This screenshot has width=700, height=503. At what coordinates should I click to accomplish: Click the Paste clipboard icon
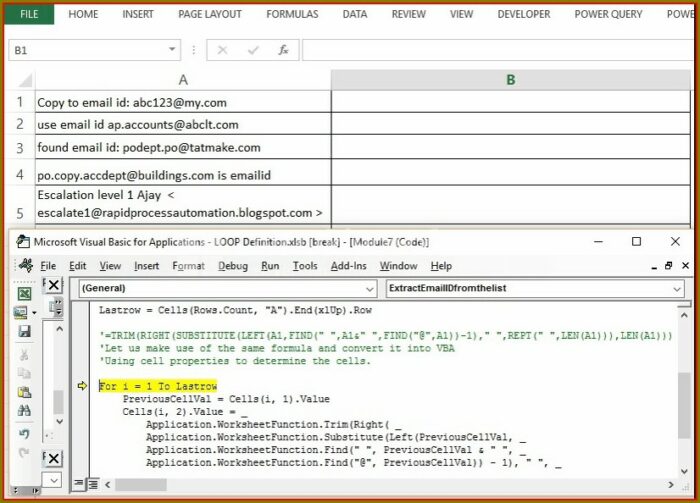(x=24, y=392)
